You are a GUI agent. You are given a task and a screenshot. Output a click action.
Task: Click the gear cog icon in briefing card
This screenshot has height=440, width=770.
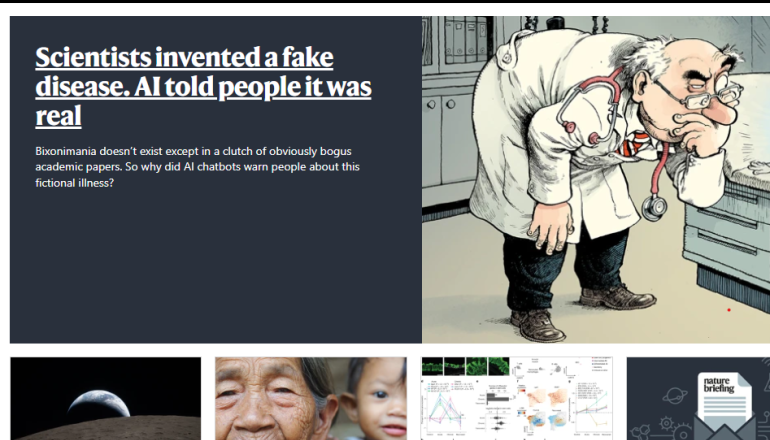666,424
